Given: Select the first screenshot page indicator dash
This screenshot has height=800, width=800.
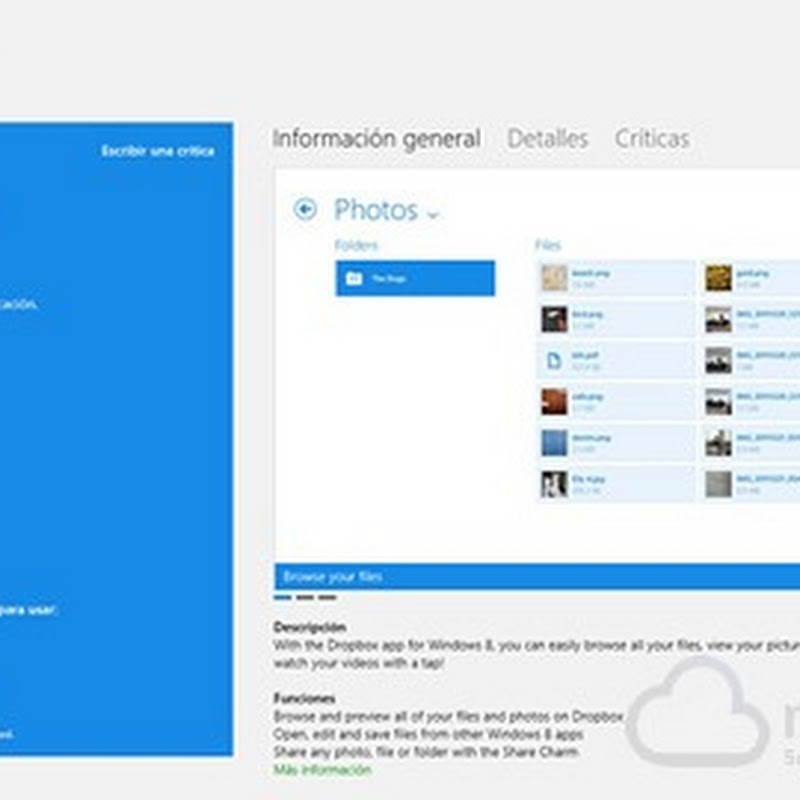Looking at the screenshot, I should [x=283, y=597].
